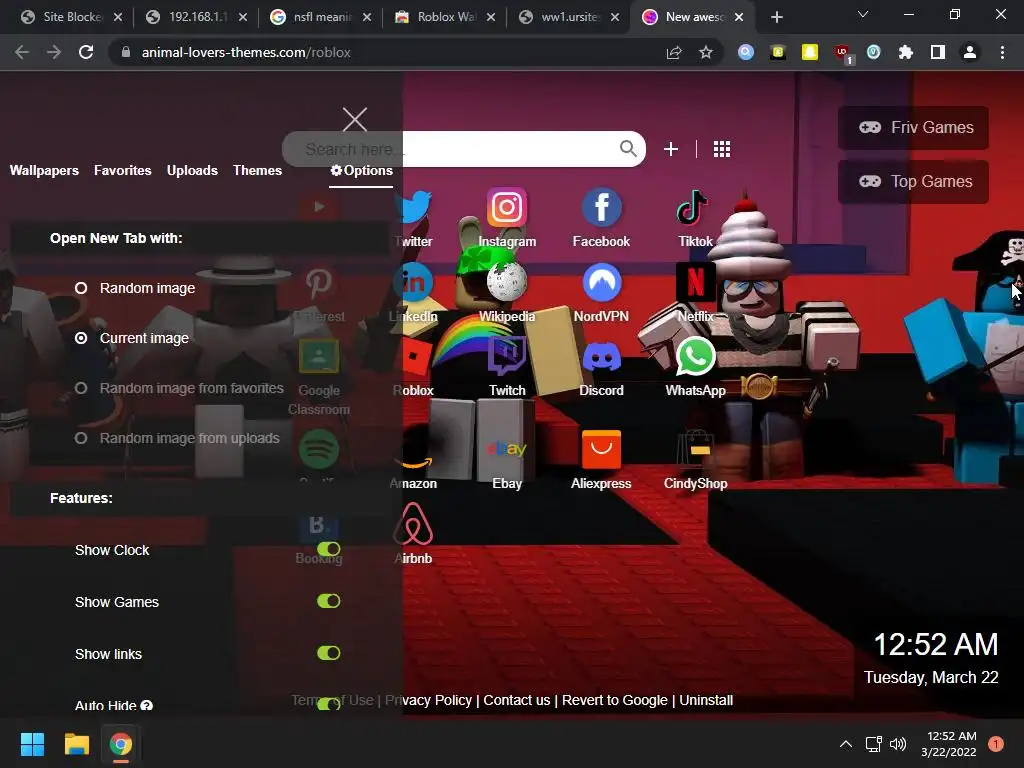Click the Chrome taskbar icon
Screen dimensions: 1024x768
tap(121, 744)
